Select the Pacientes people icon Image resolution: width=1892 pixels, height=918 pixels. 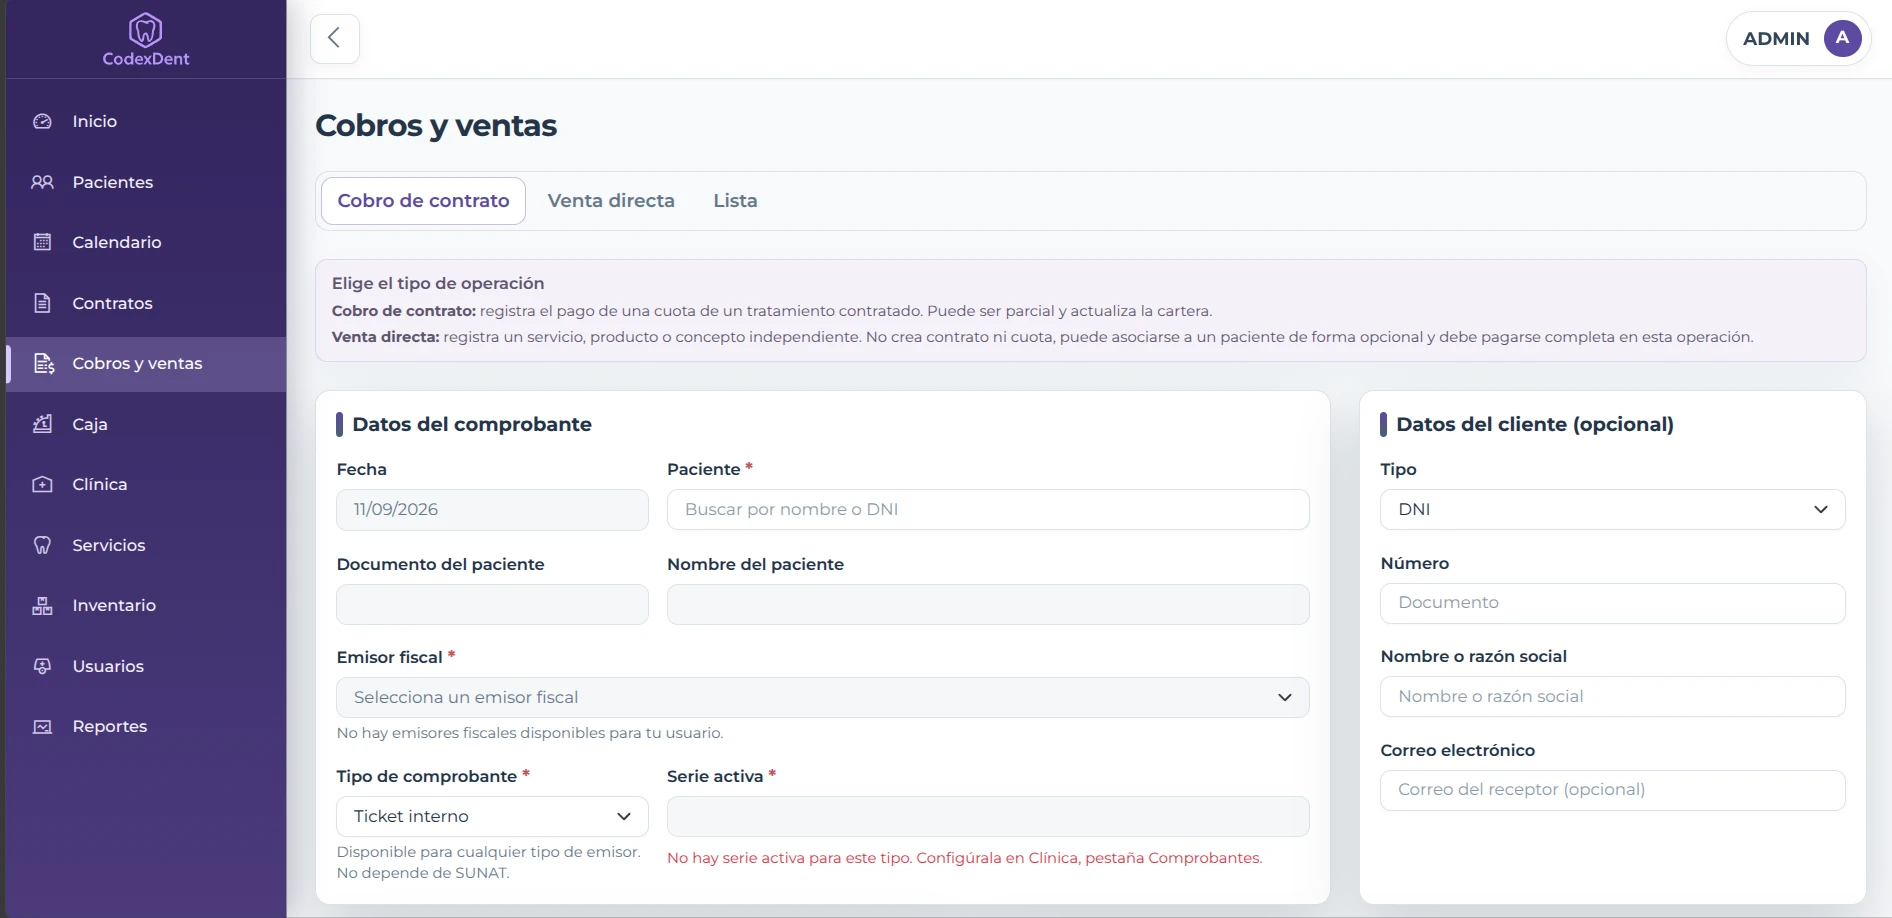42,182
